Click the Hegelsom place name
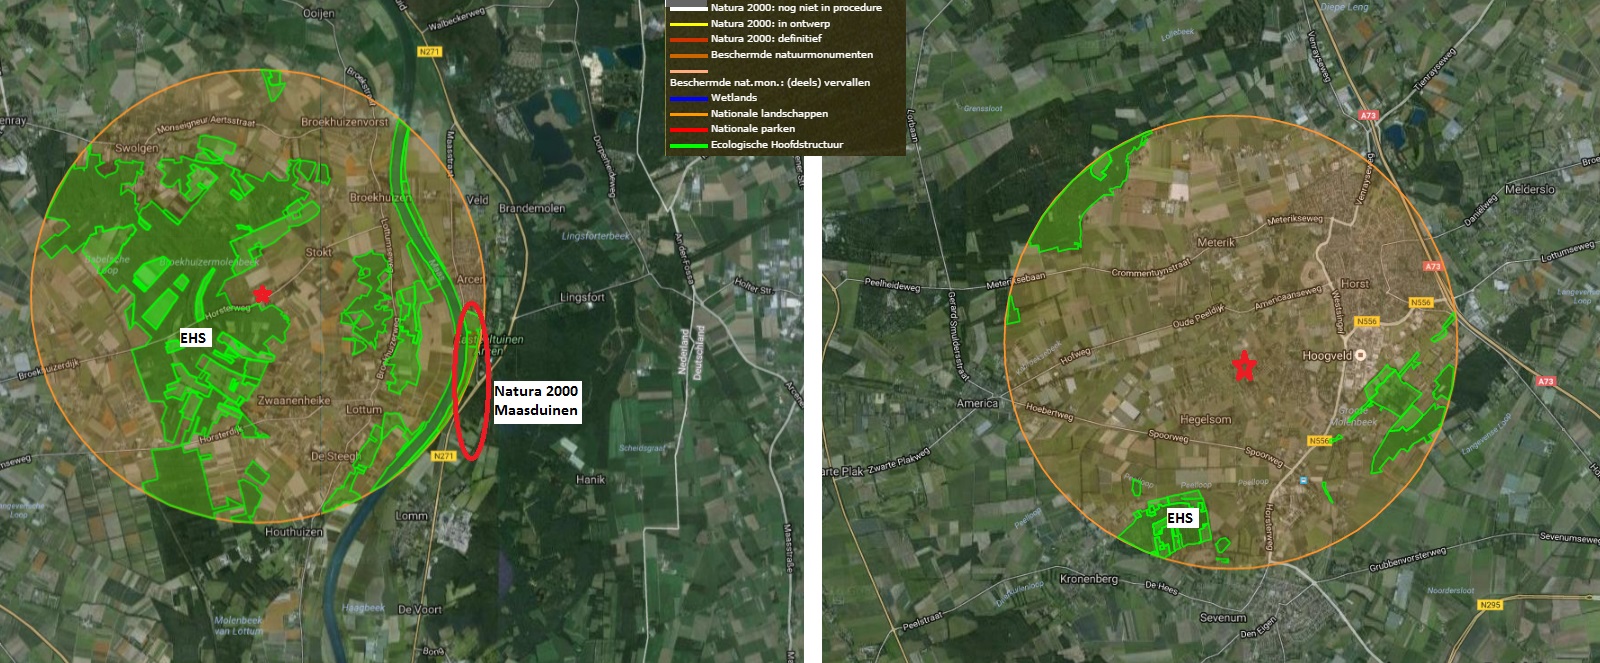The width and height of the screenshot is (1600, 663). point(1205,420)
